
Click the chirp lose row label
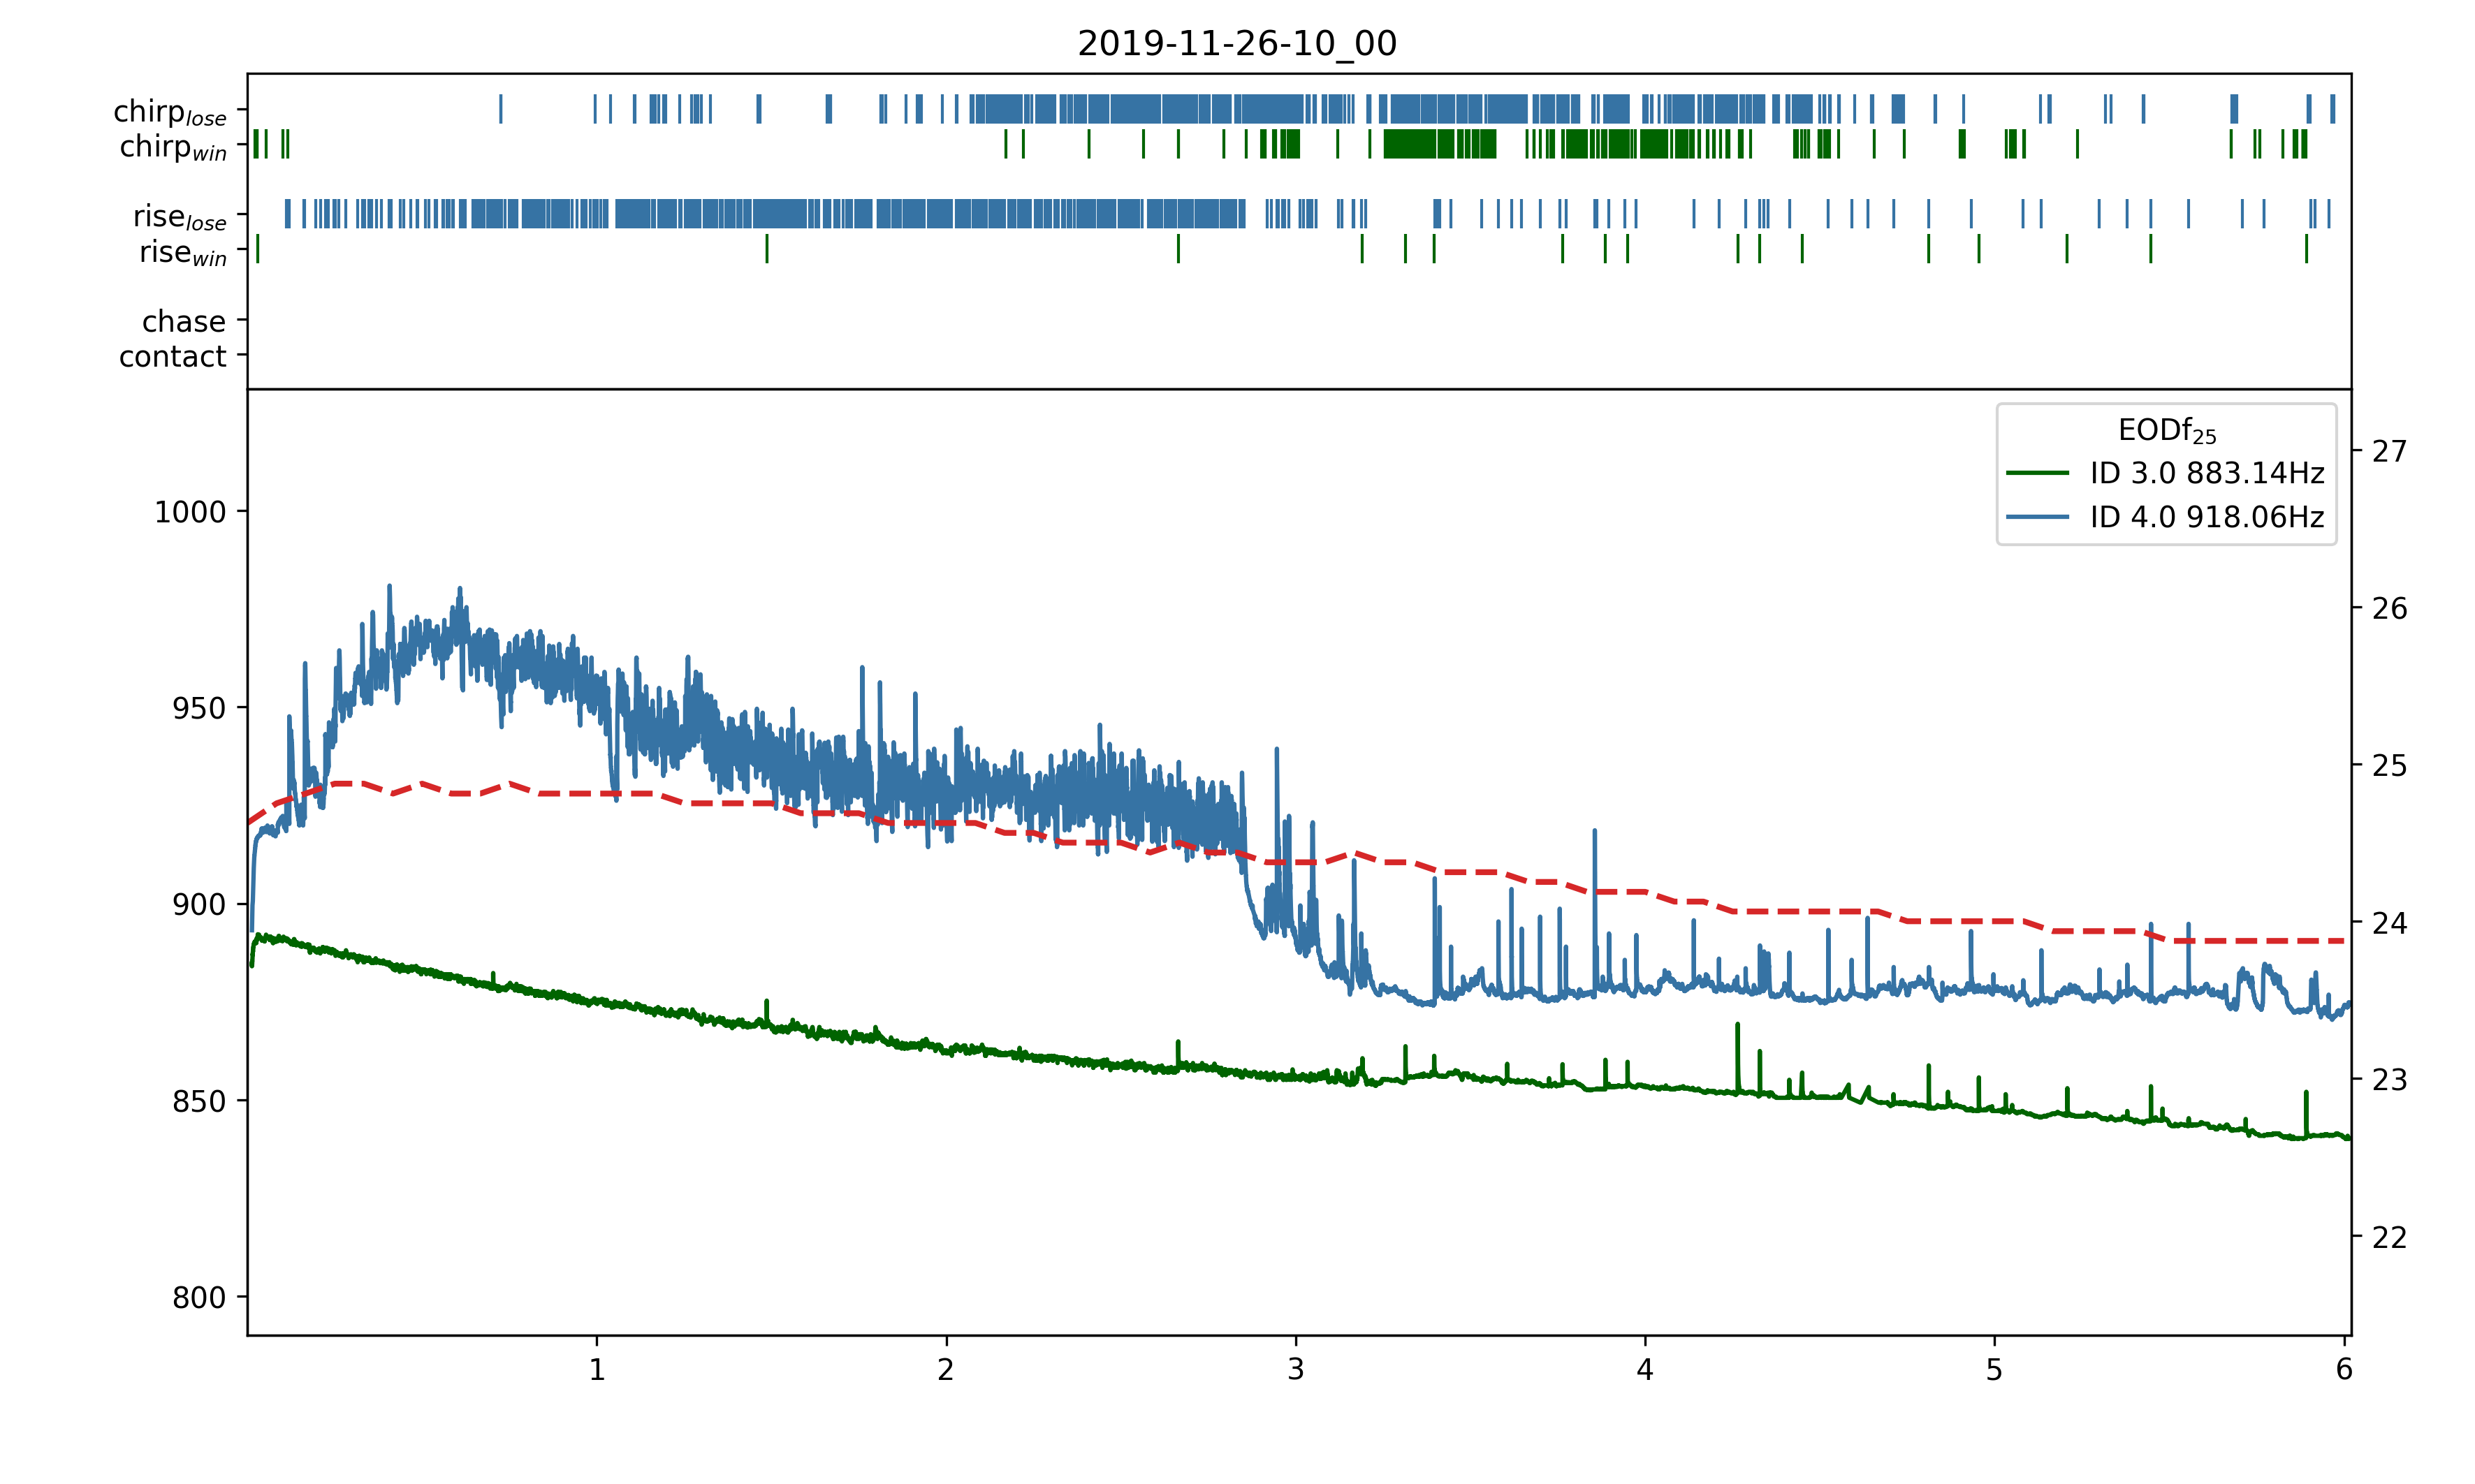(x=170, y=112)
